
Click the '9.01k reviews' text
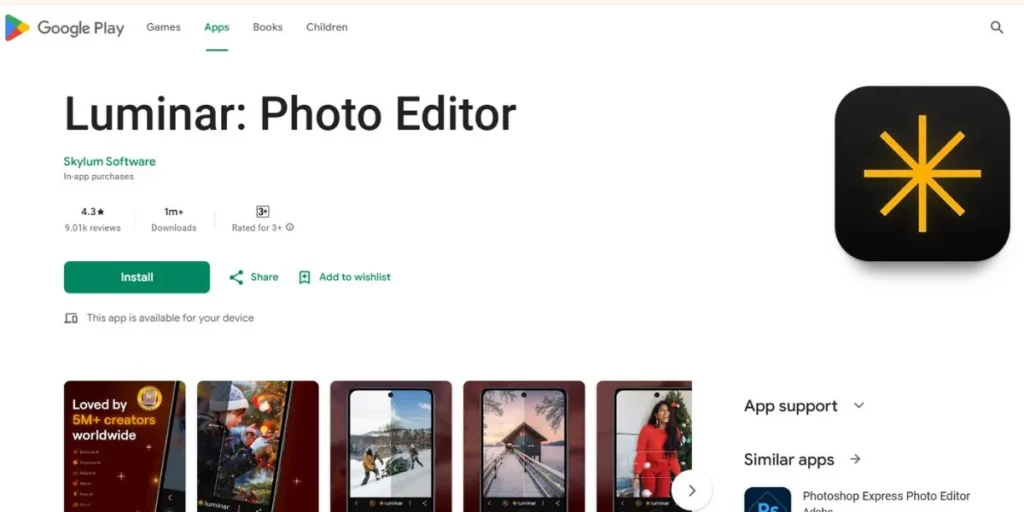click(93, 228)
